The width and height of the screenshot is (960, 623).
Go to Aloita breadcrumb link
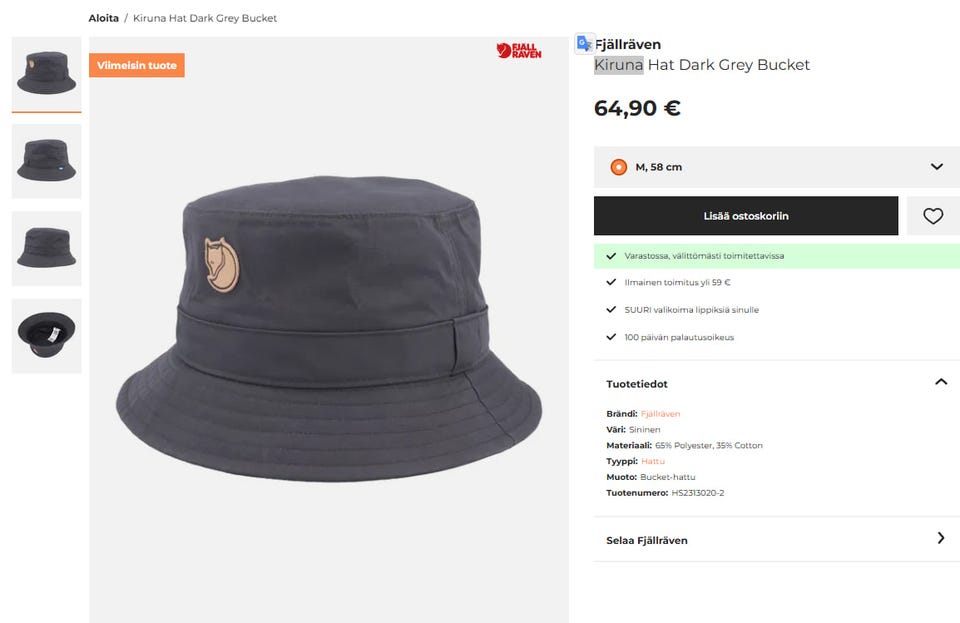tap(103, 18)
